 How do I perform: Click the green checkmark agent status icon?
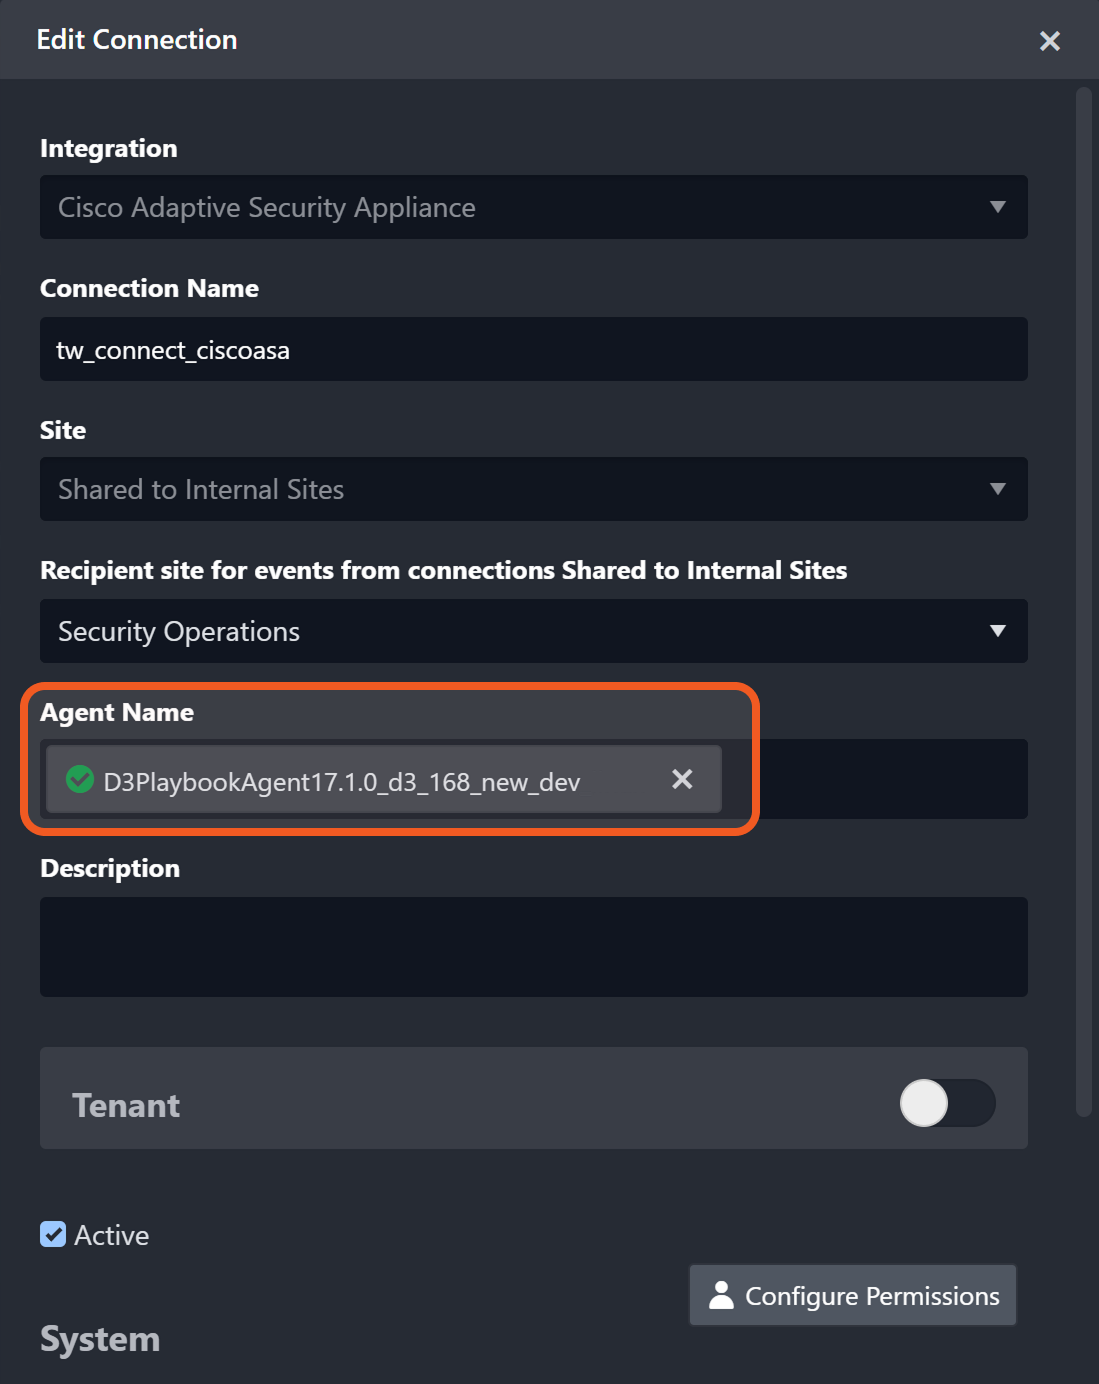[x=80, y=779]
